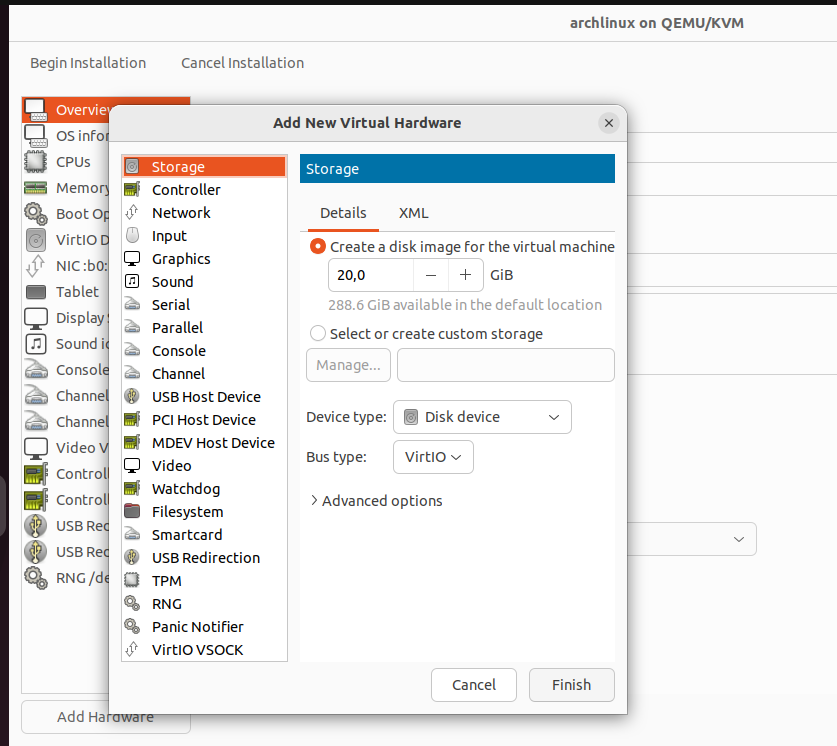837x746 pixels.
Task: Open the Device type dropdown
Action: pos(482,417)
